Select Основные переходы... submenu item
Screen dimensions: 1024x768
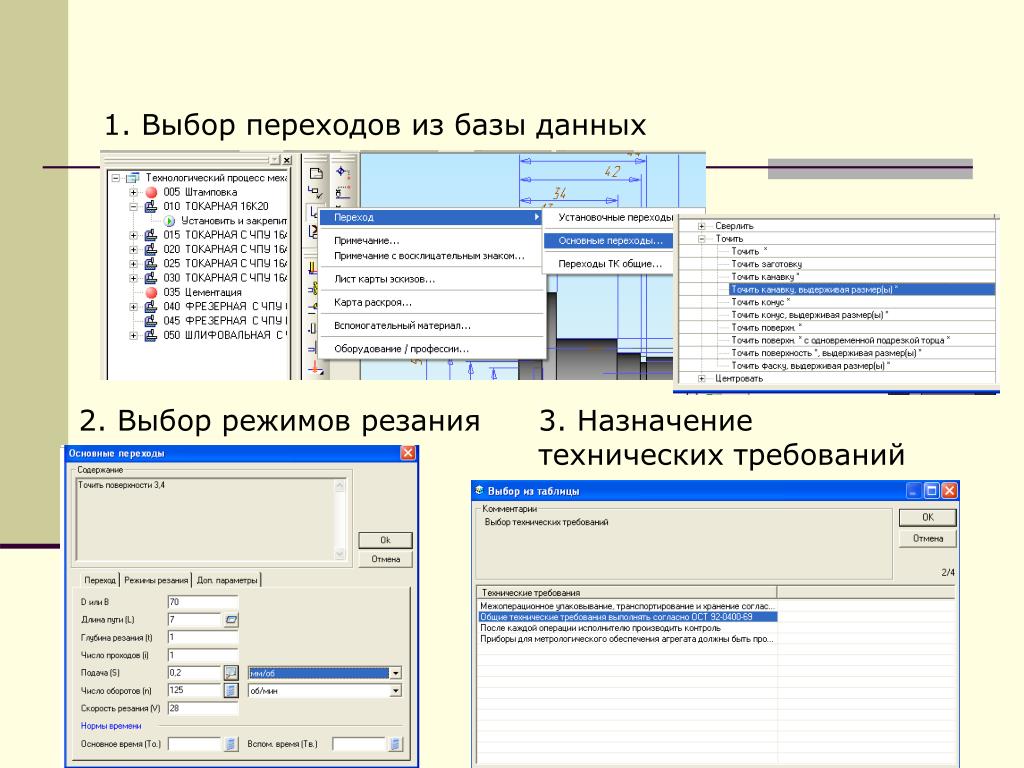pyautogui.click(x=608, y=240)
